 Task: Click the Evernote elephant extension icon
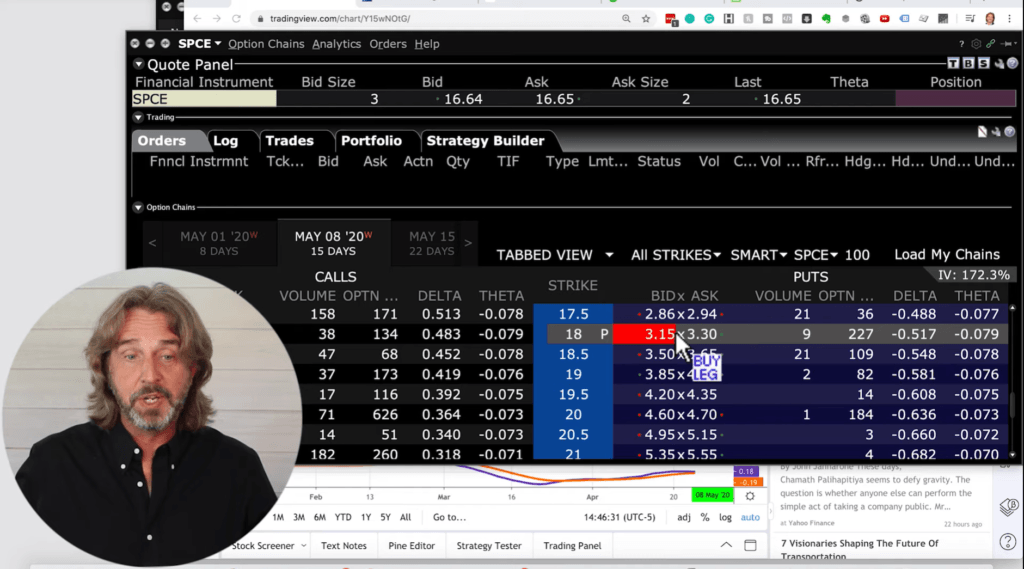(826, 19)
